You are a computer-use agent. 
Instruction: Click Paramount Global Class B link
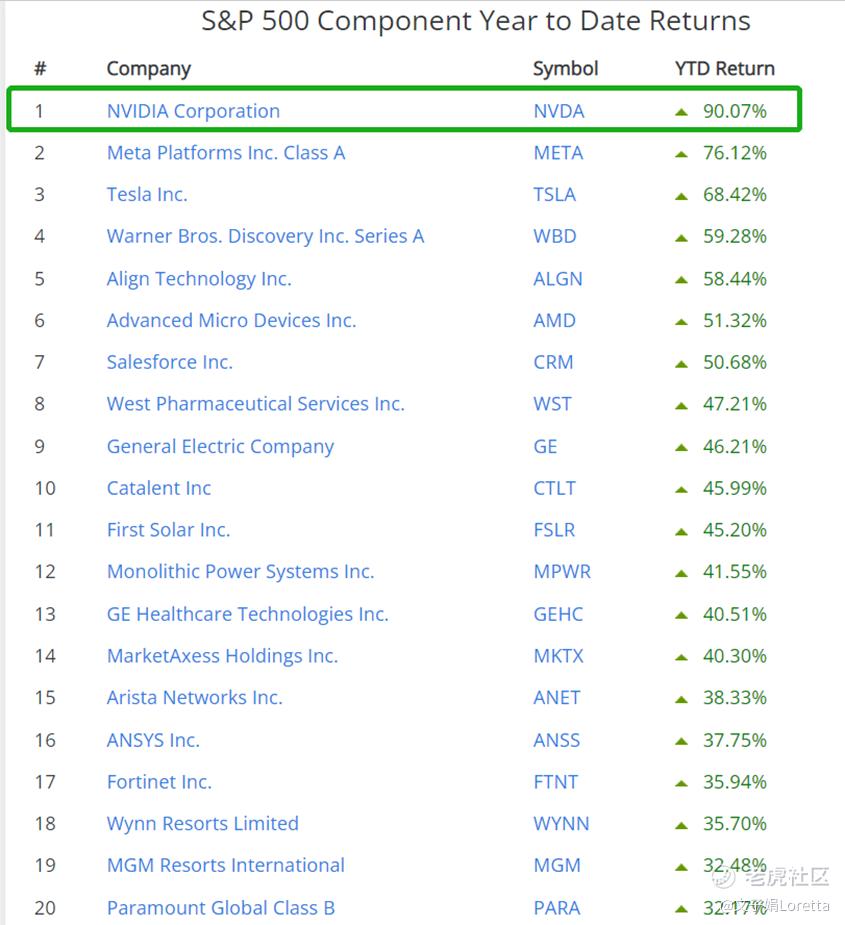point(221,907)
